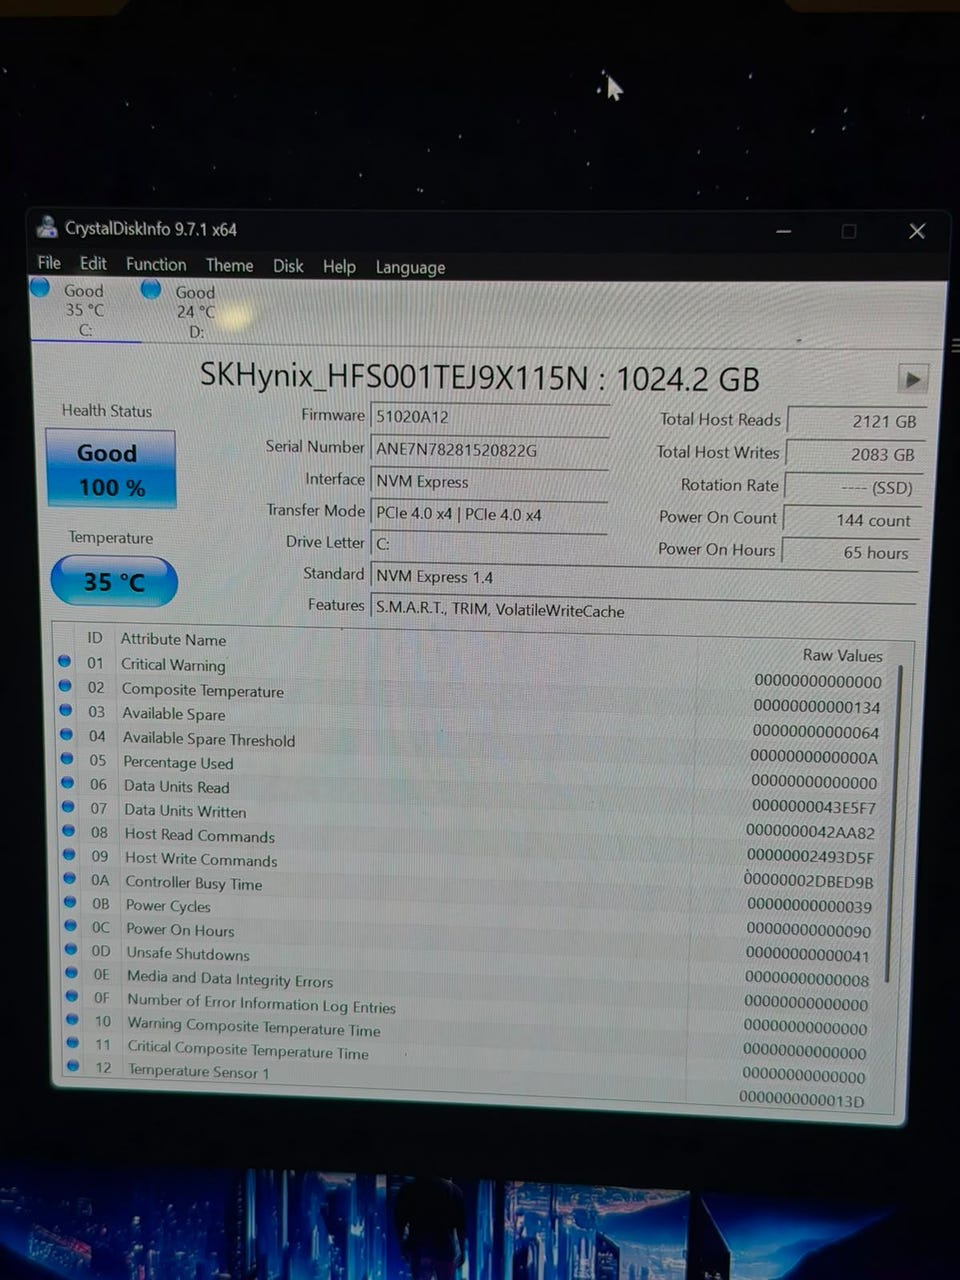The width and height of the screenshot is (960, 1280).
Task: Click the 35 °C temperature button
Action: [x=114, y=582]
